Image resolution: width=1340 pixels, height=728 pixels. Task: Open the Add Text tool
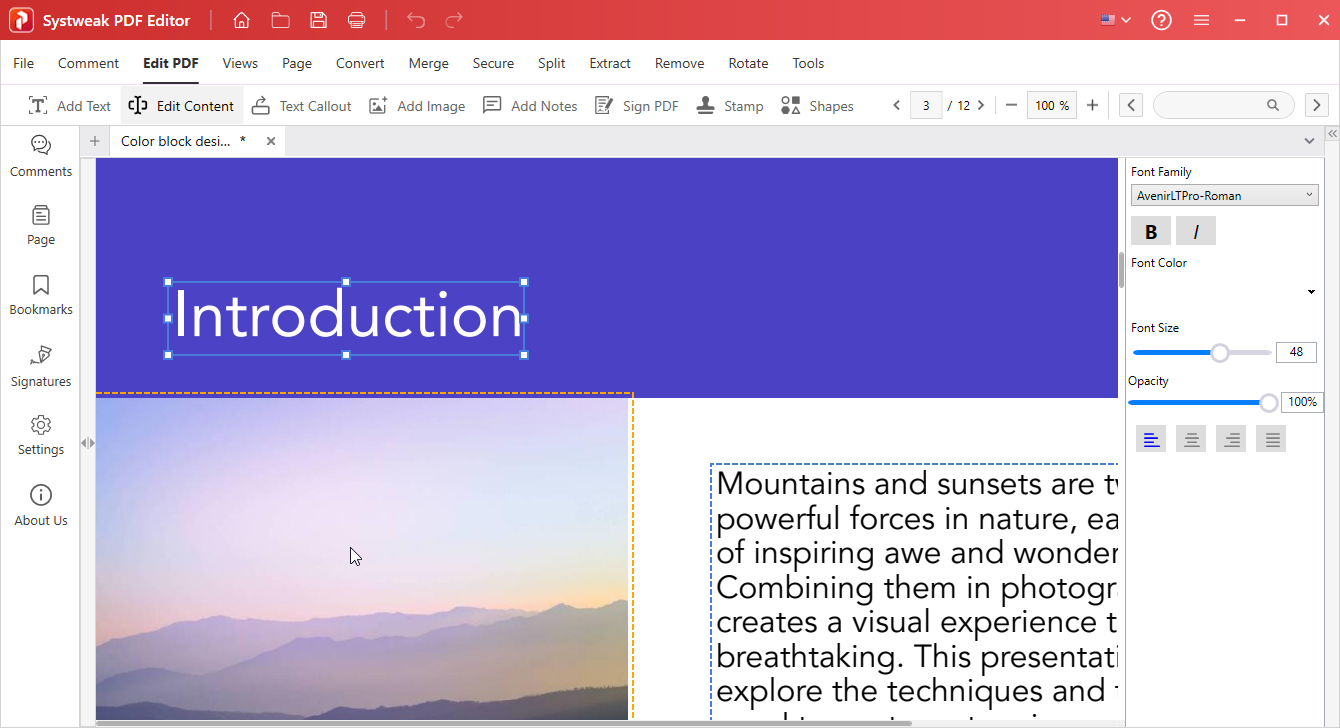pyautogui.click(x=69, y=105)
